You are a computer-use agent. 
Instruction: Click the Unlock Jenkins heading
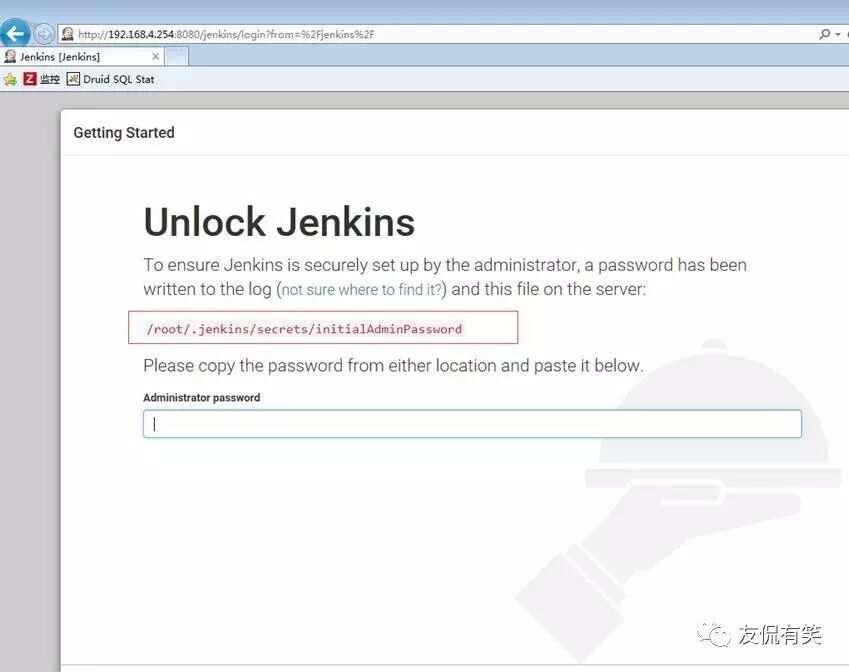[x=279, y=222]
